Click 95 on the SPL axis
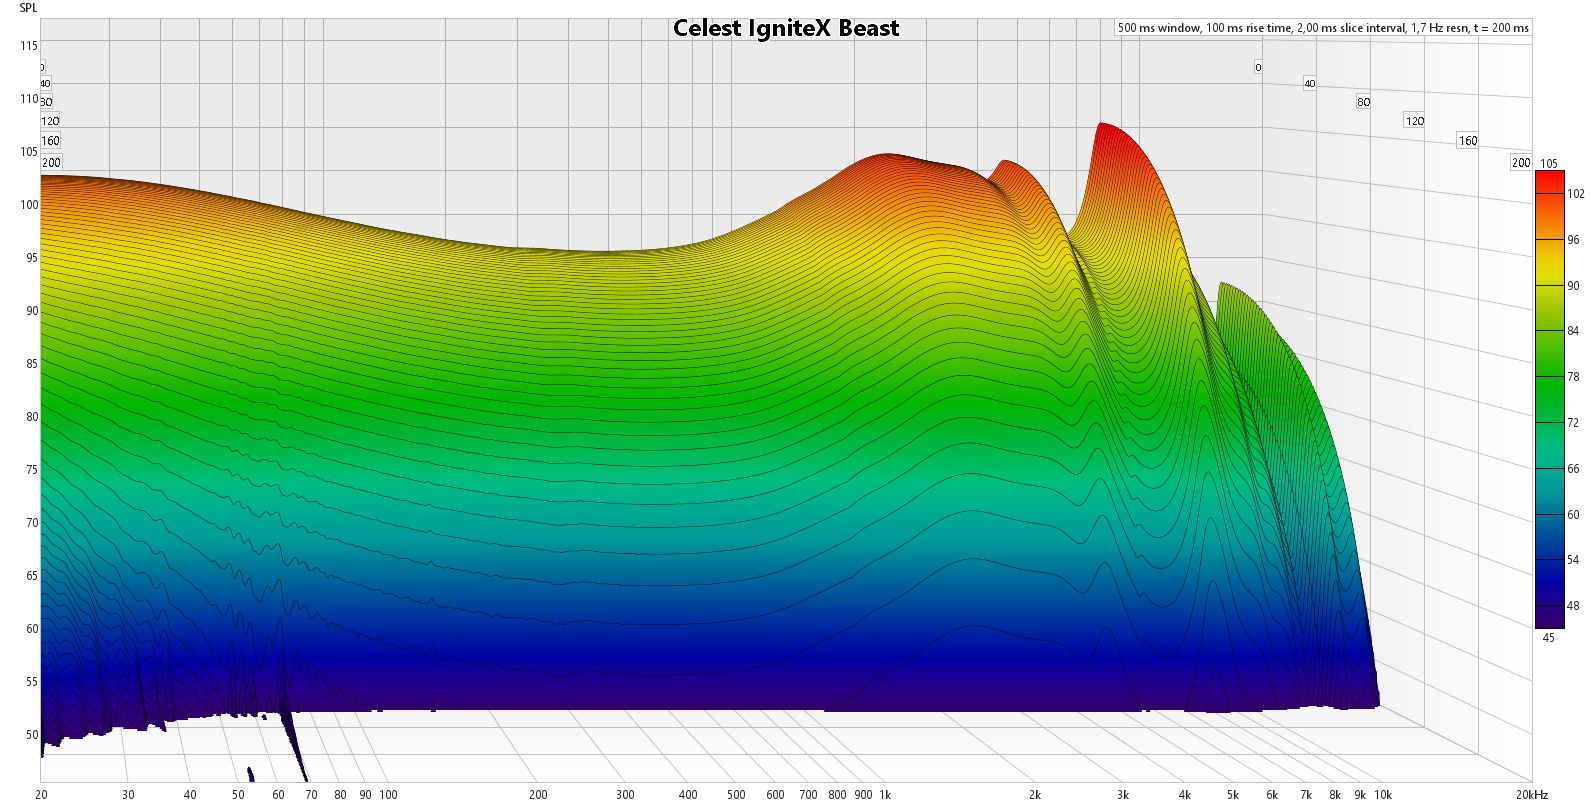Image resolution: width=1590 pixels, height=807 pixels. point(31,258)
